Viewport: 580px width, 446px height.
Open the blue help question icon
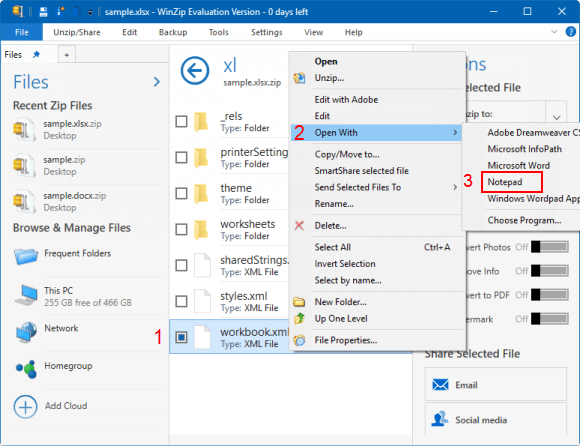[571, 32]
